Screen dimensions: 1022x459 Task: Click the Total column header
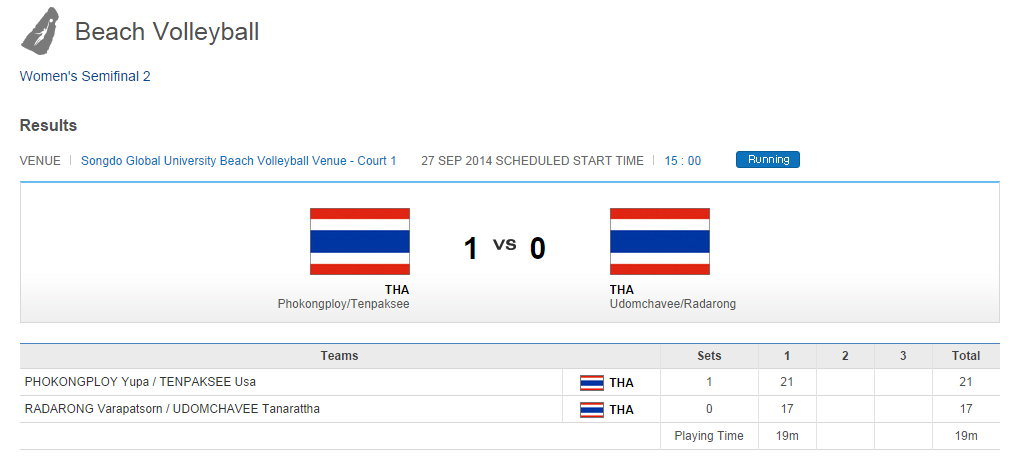coord(965,356)
